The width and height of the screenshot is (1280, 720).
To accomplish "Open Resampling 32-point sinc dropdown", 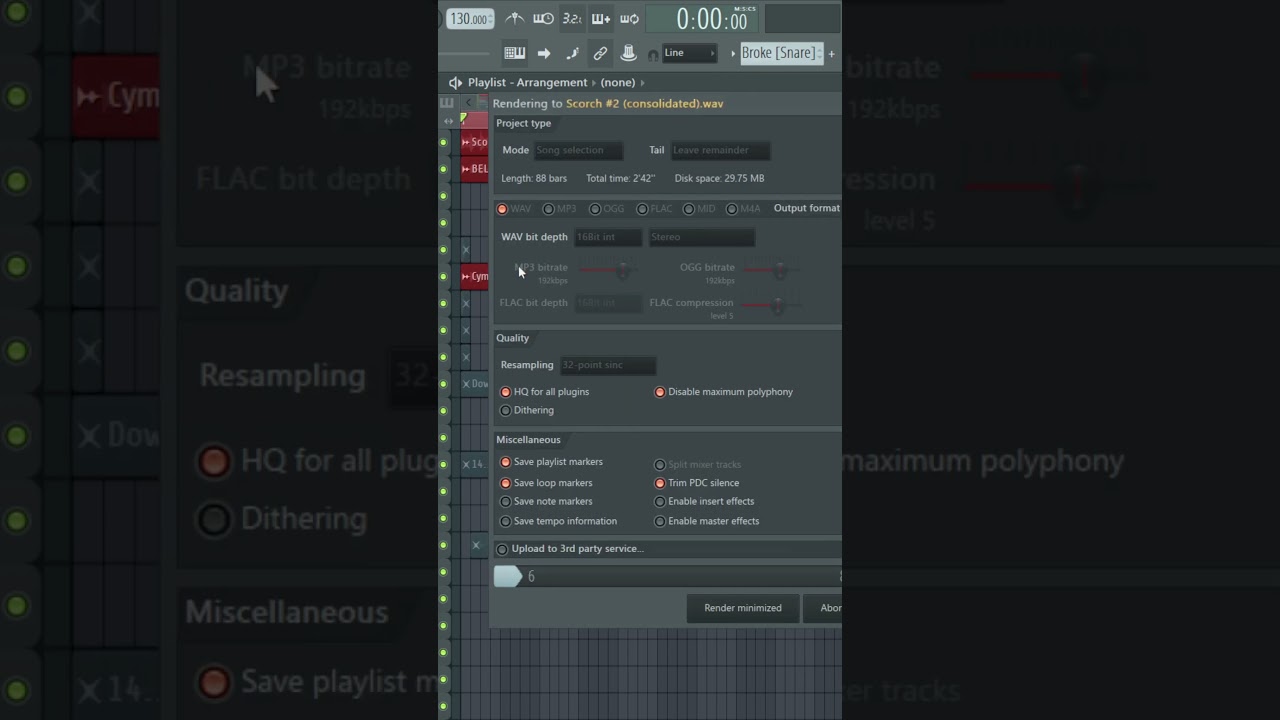I will (607, 366).
